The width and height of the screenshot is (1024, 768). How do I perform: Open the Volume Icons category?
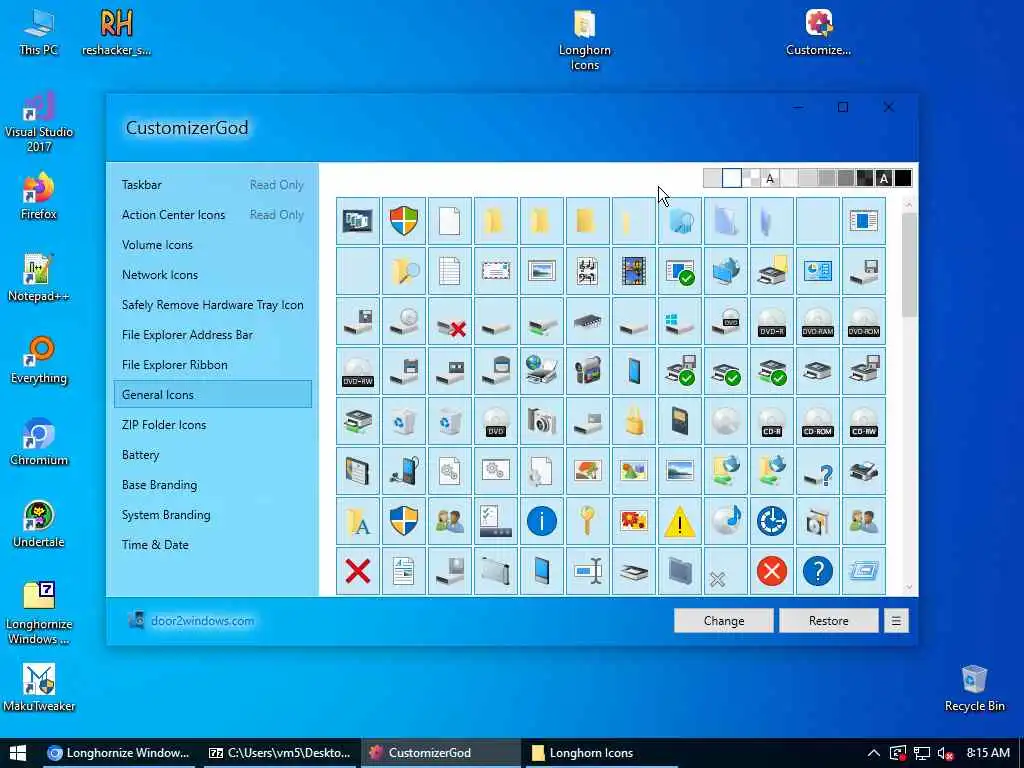click(212, 245)
